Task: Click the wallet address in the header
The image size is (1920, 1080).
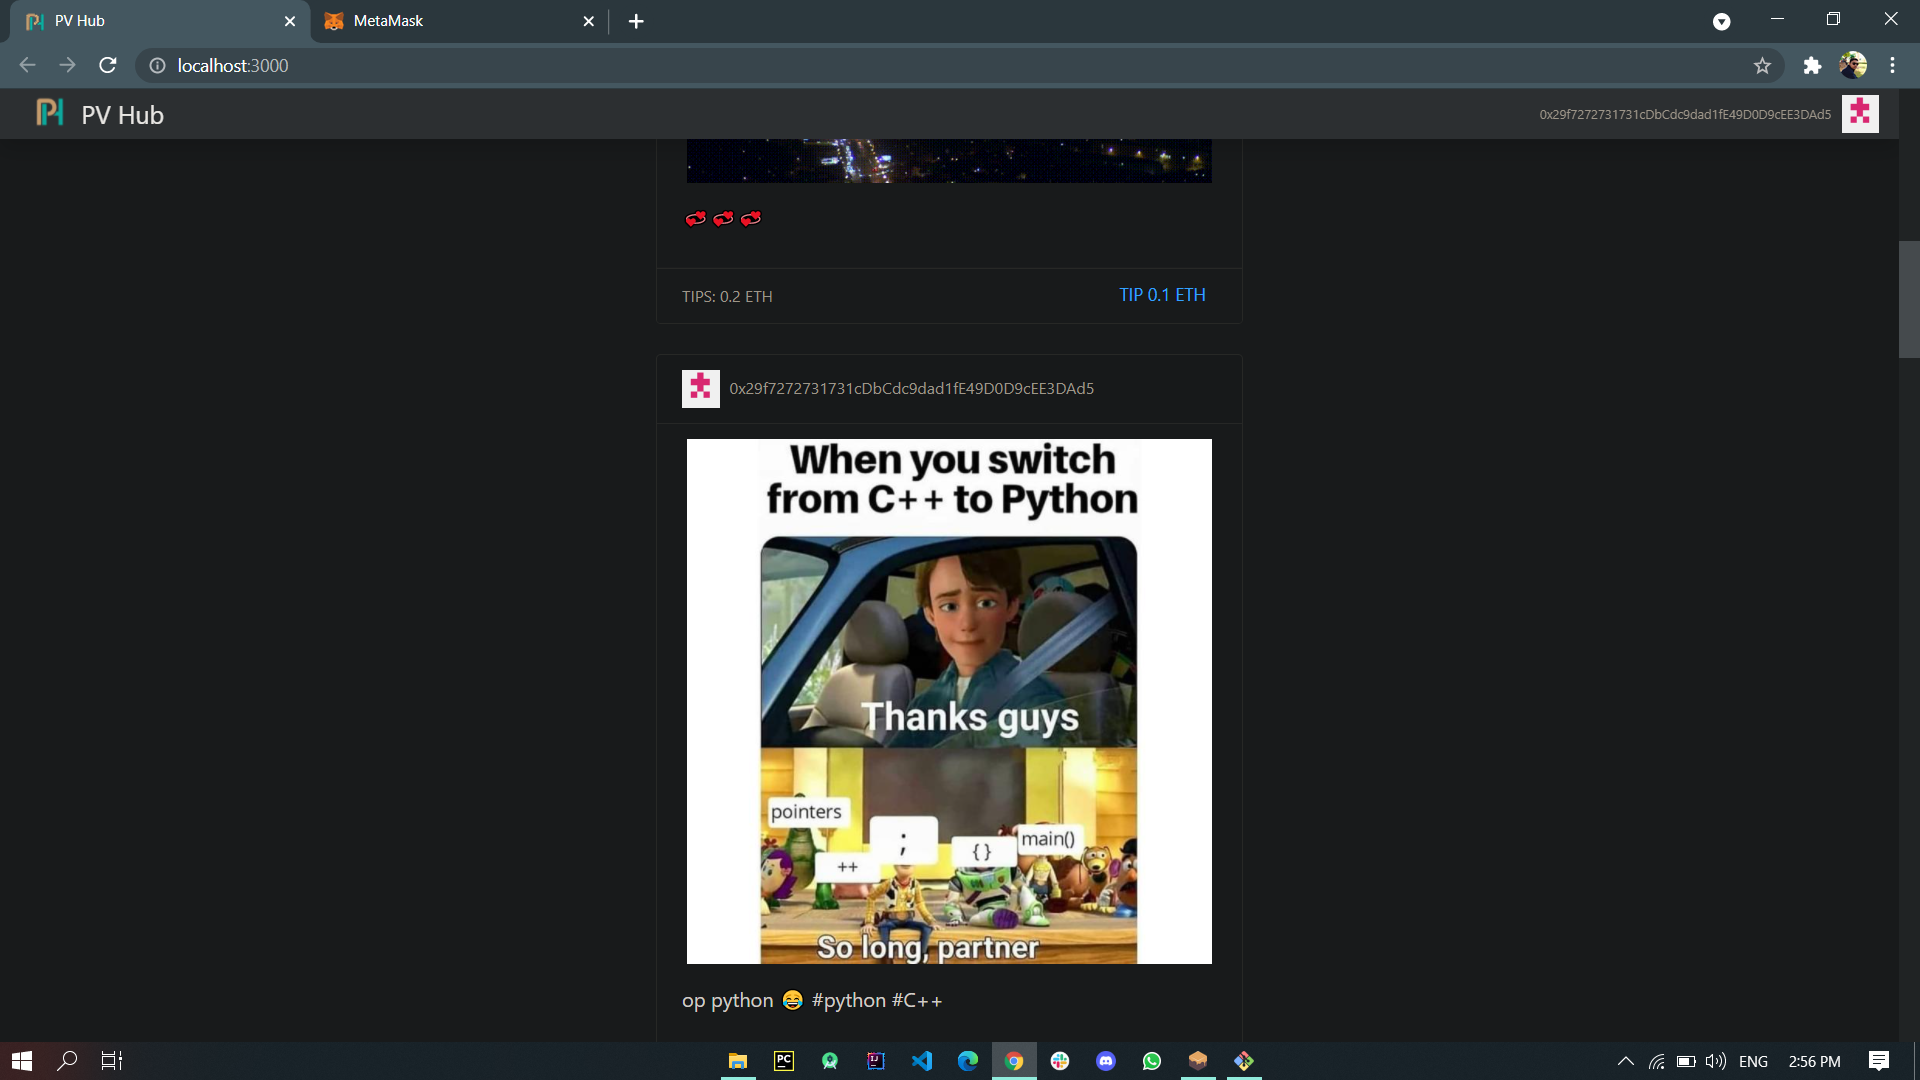Action: [1684, 115]
